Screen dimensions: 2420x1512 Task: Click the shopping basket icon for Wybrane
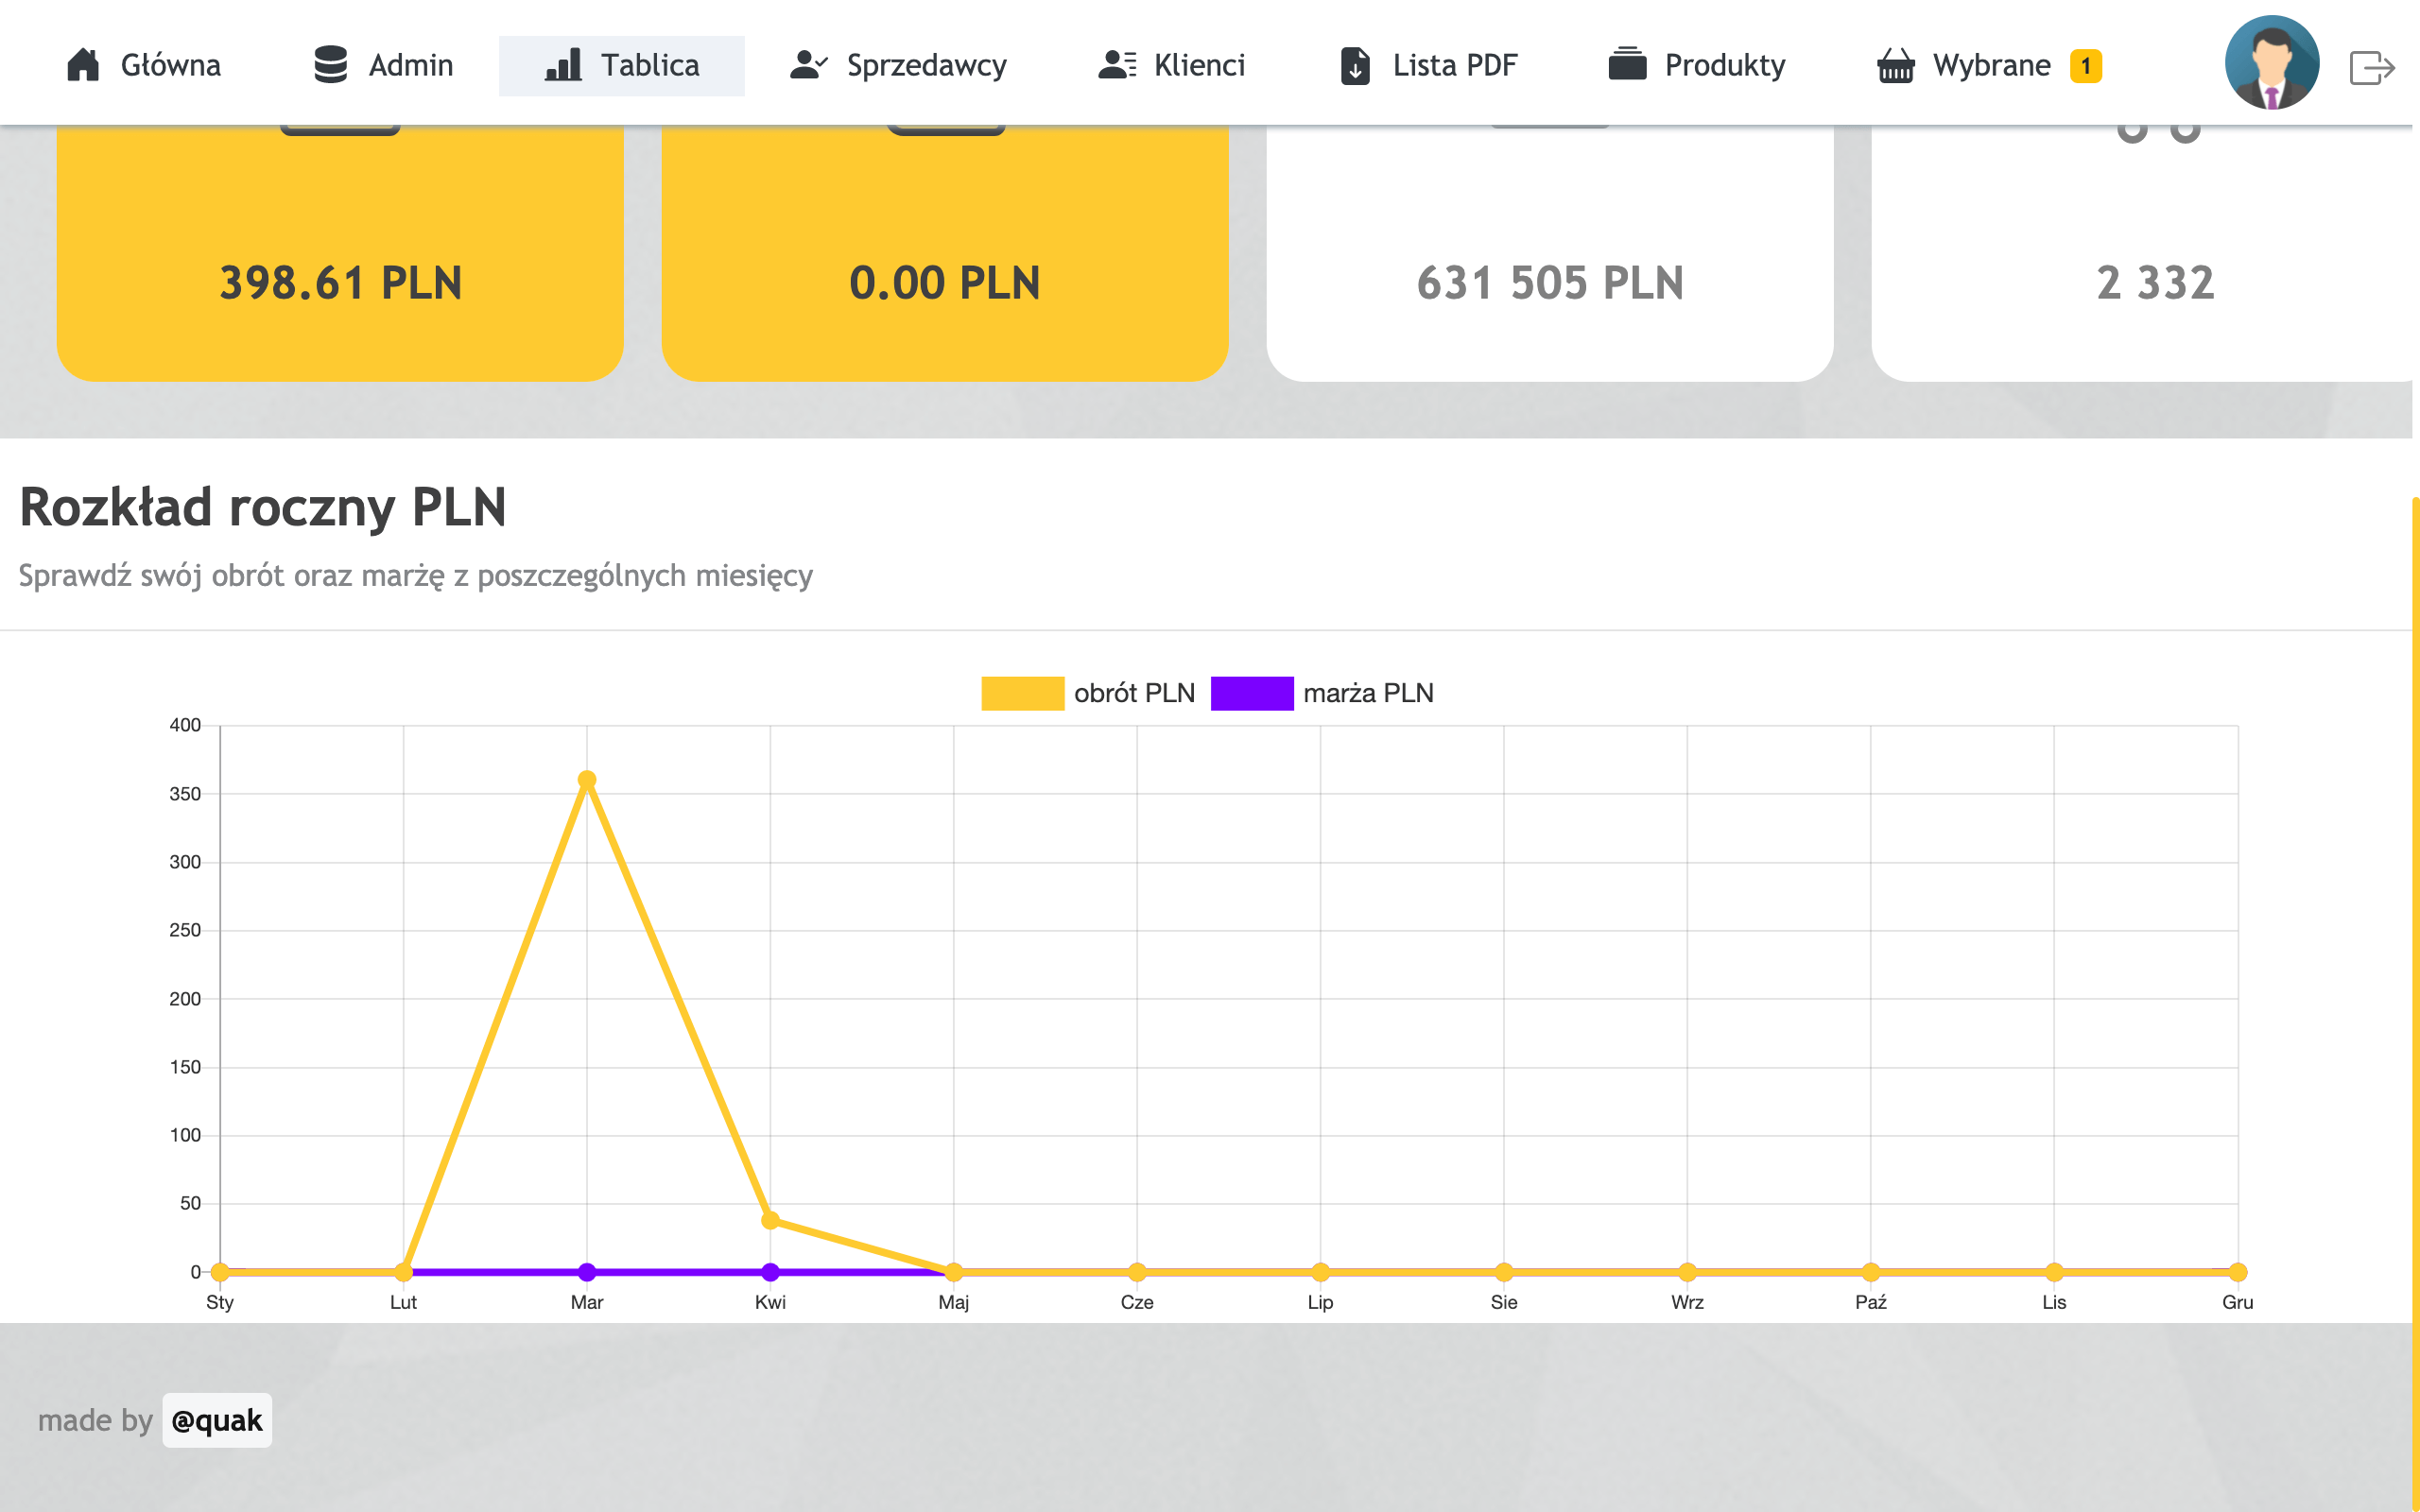point(1895,66)
